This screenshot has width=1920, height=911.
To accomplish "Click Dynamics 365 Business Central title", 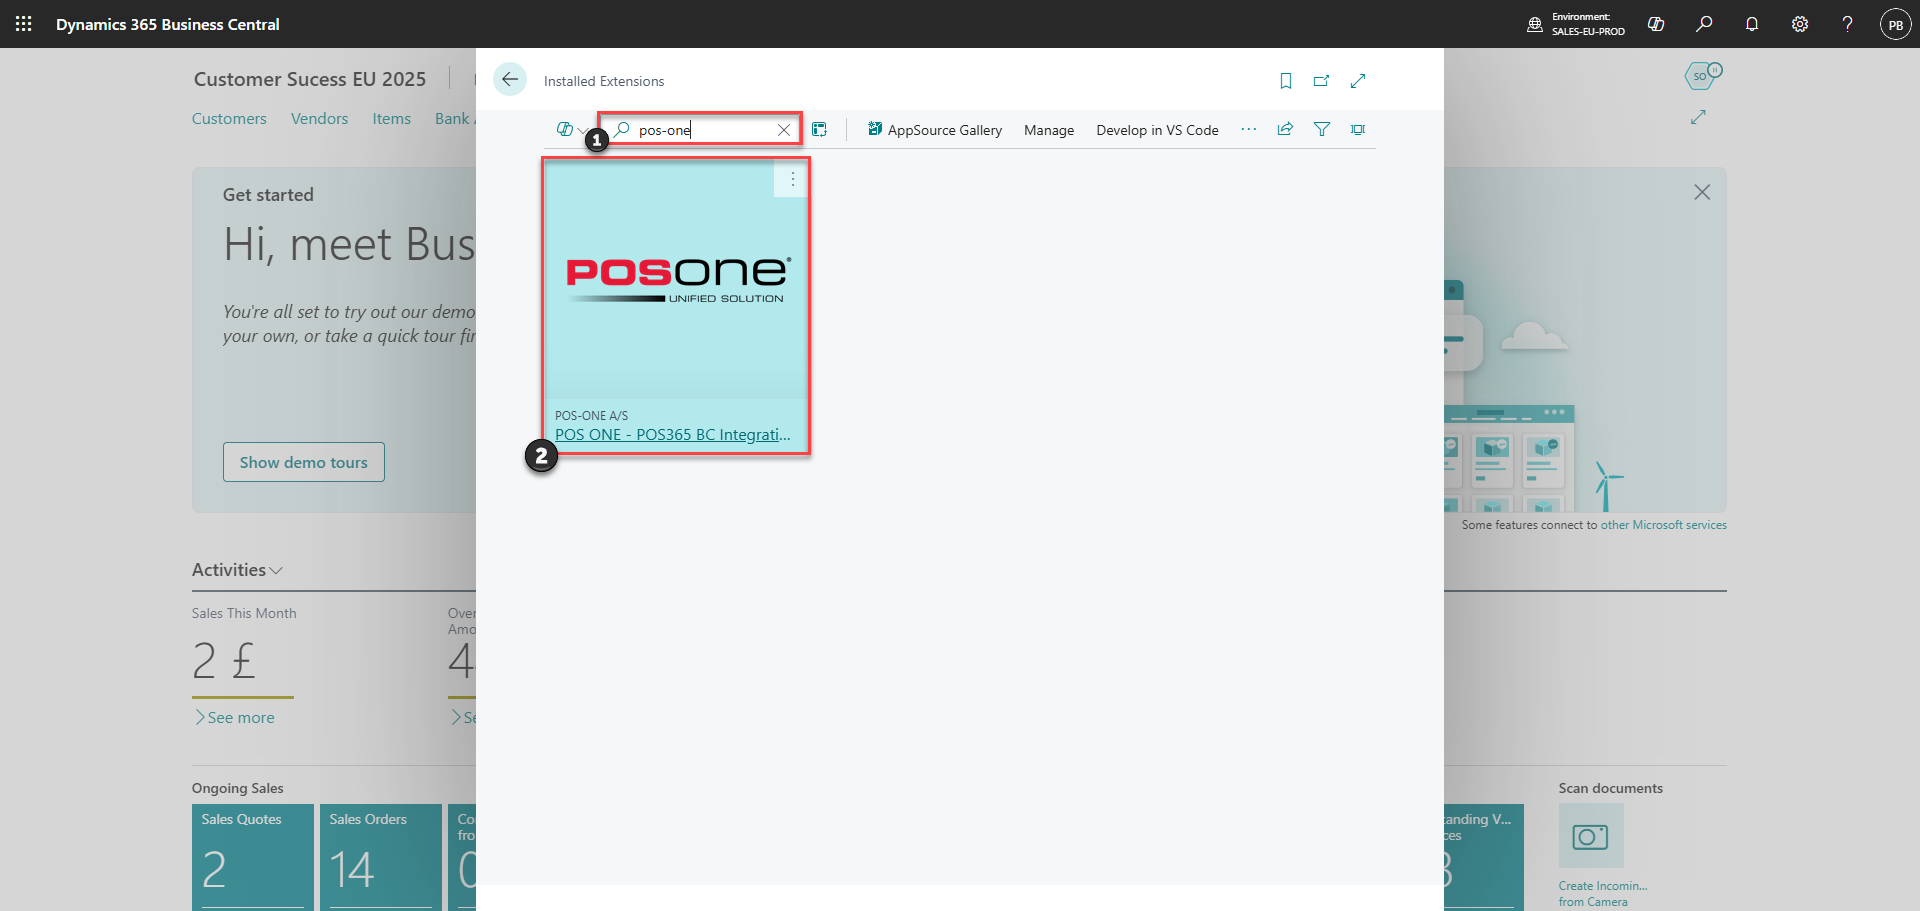I will tap(168, 24).
